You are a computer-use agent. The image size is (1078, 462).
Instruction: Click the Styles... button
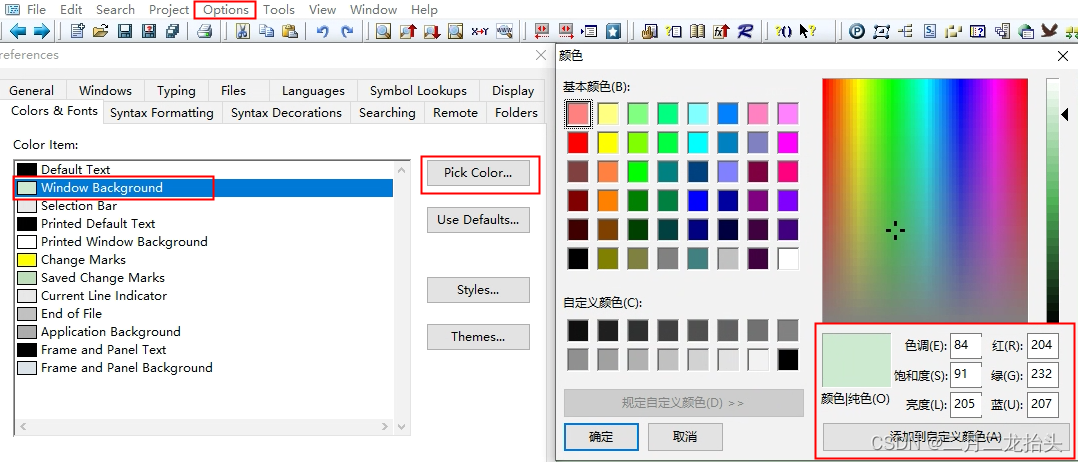pyautogui.click(x=478, y=290)
